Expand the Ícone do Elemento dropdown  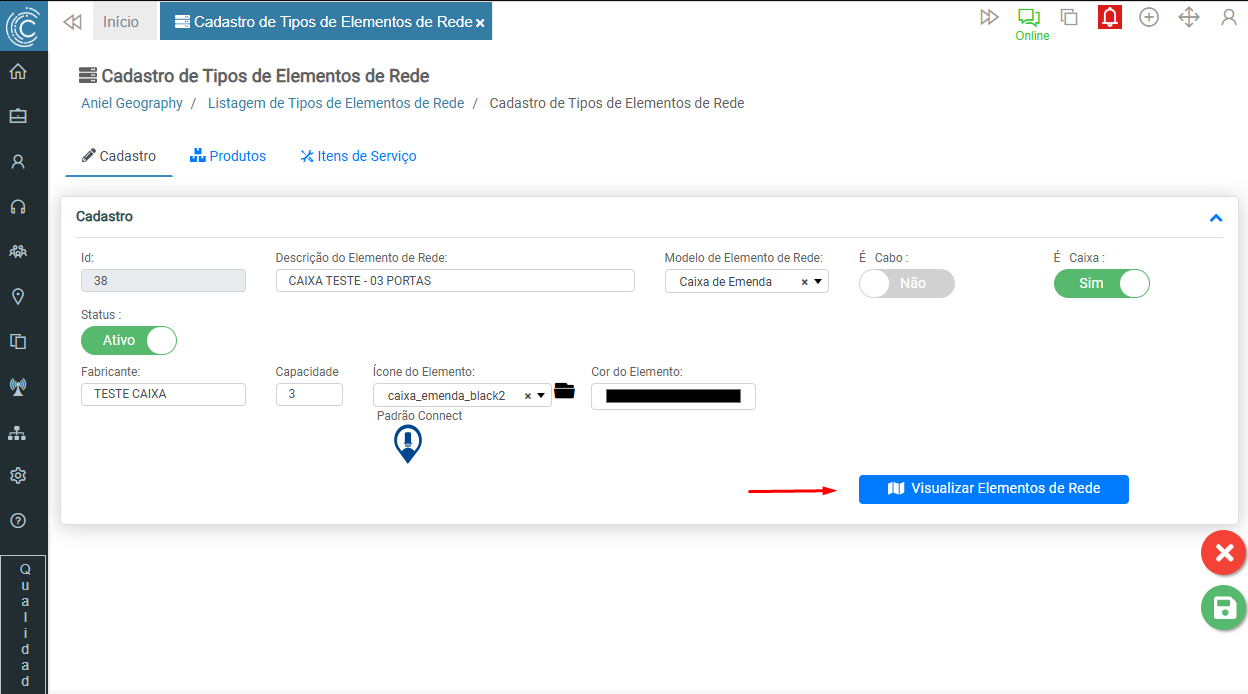541,396
